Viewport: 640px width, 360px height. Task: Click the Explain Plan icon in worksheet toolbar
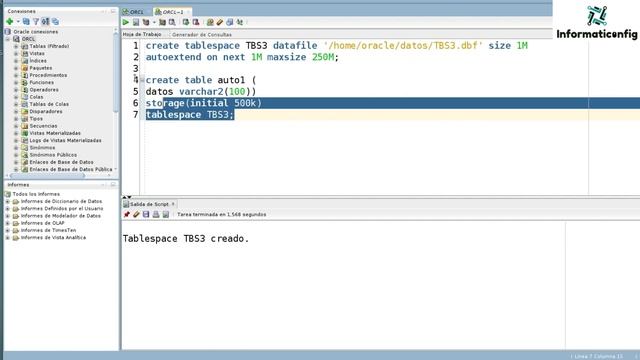pos(146,22)
